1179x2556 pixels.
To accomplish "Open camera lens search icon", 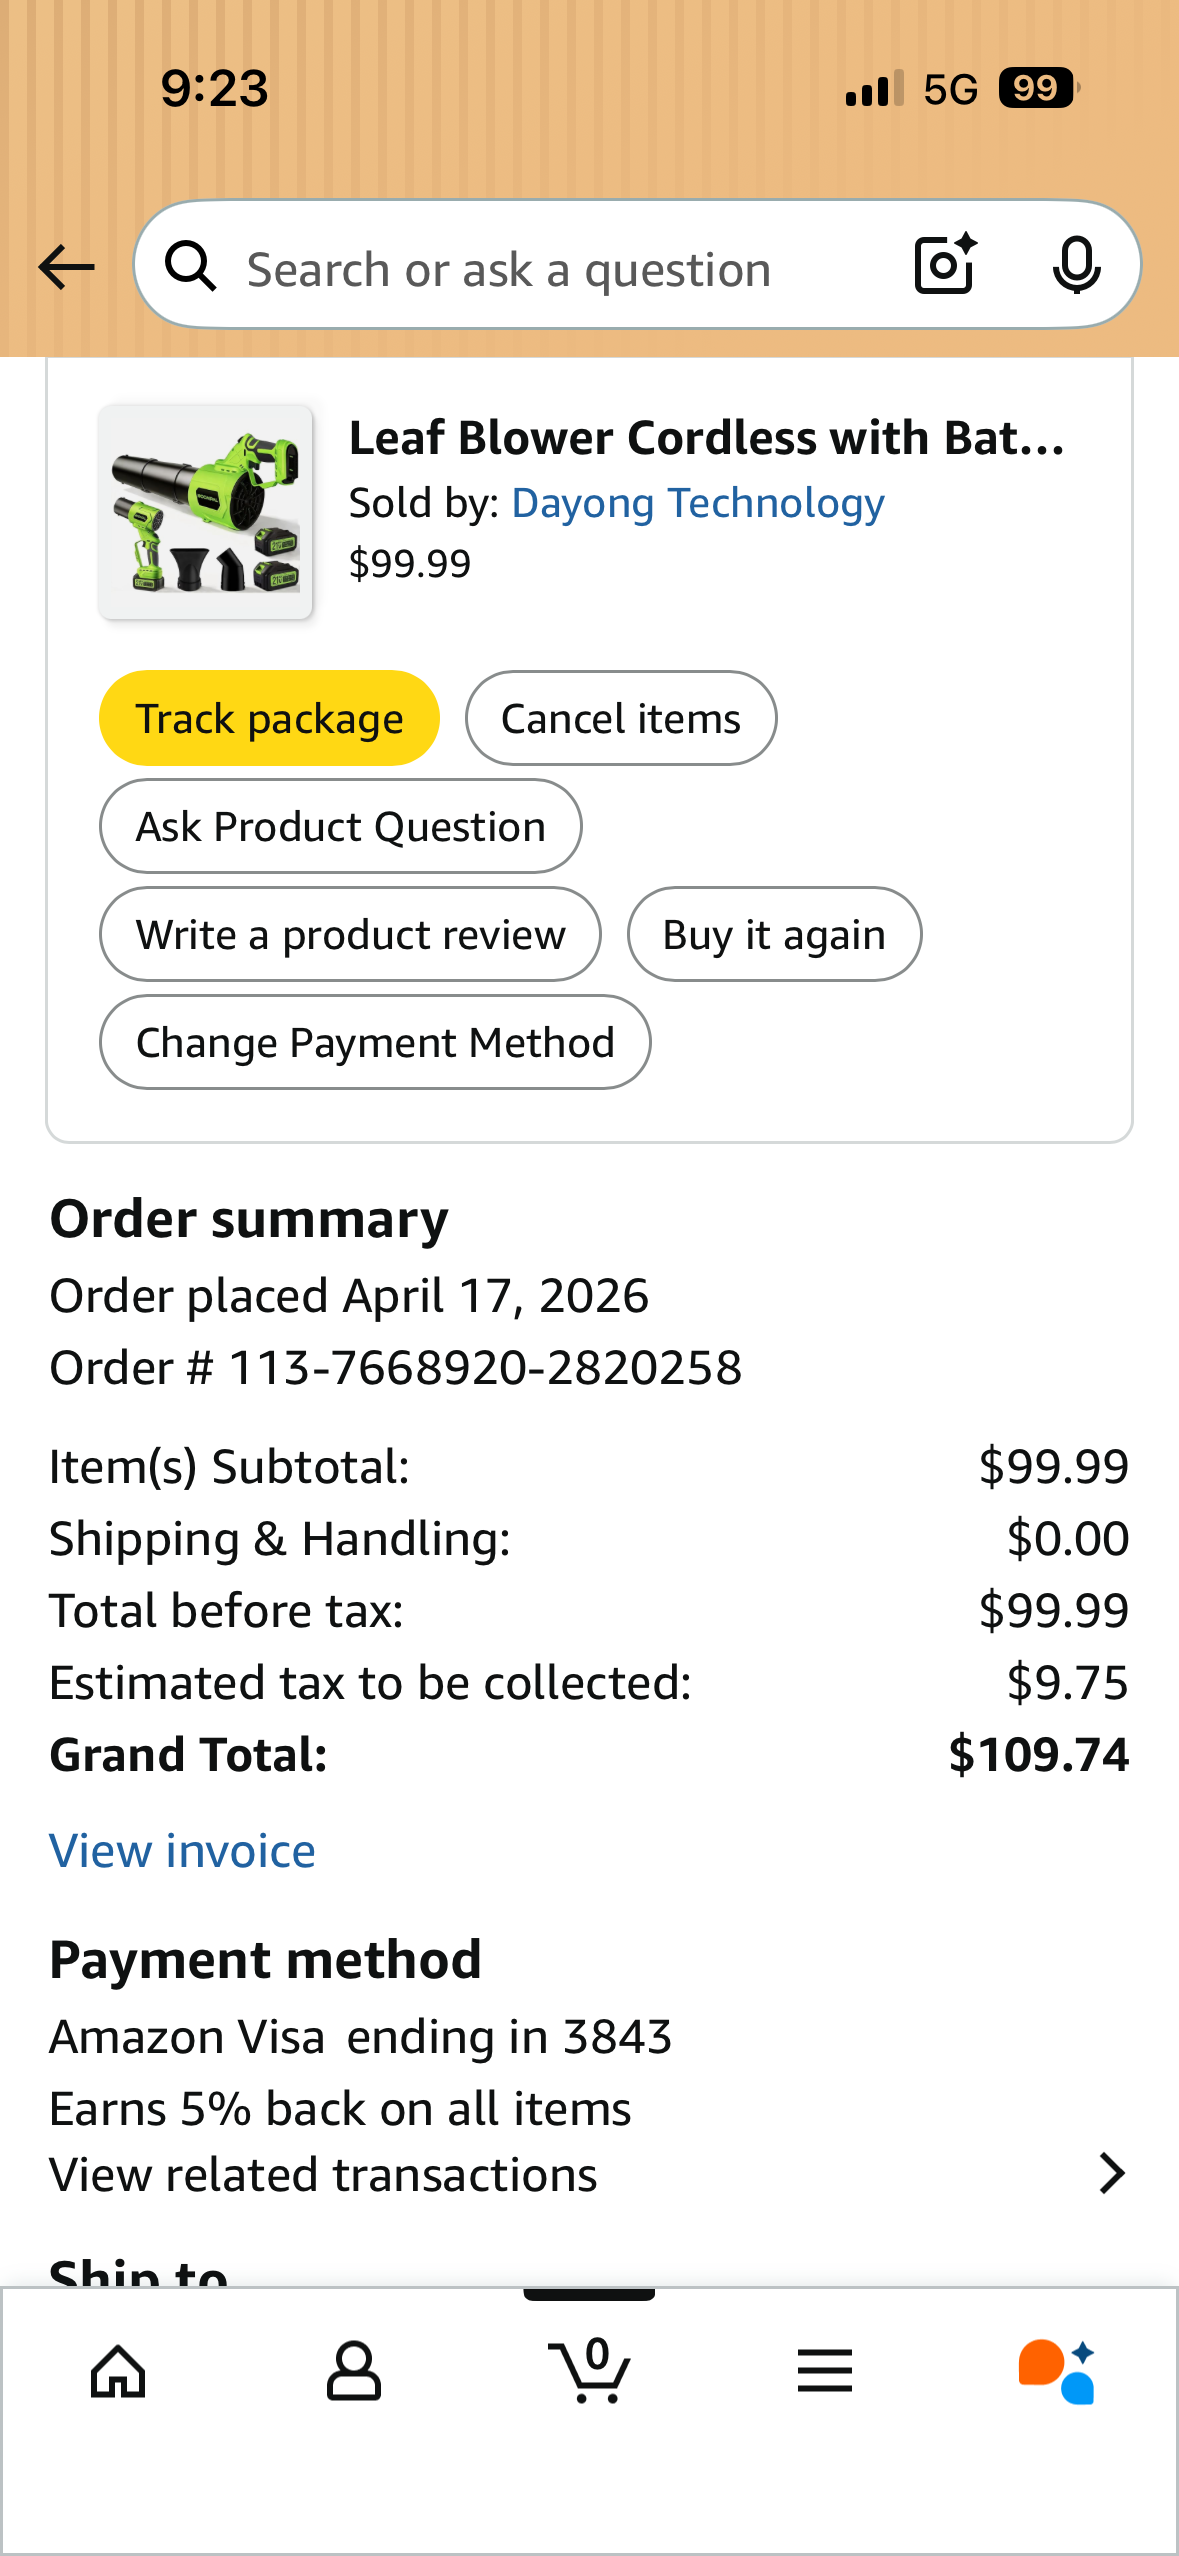I will click(x=945, y=265).
